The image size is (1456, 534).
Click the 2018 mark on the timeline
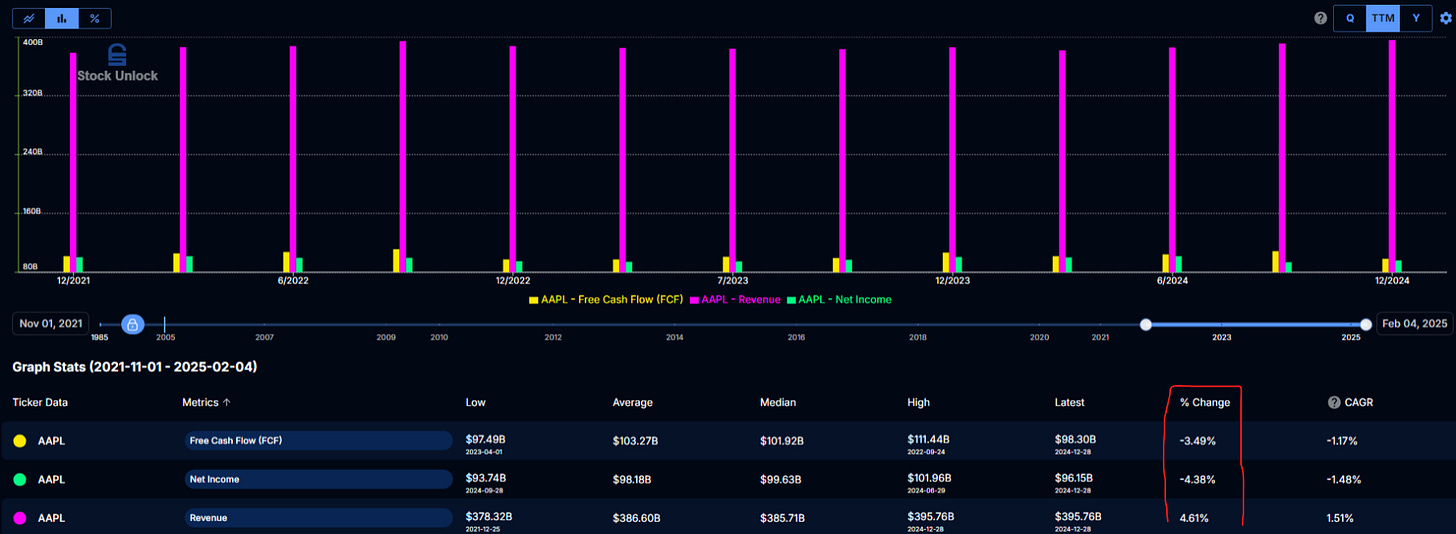(918, 338)
